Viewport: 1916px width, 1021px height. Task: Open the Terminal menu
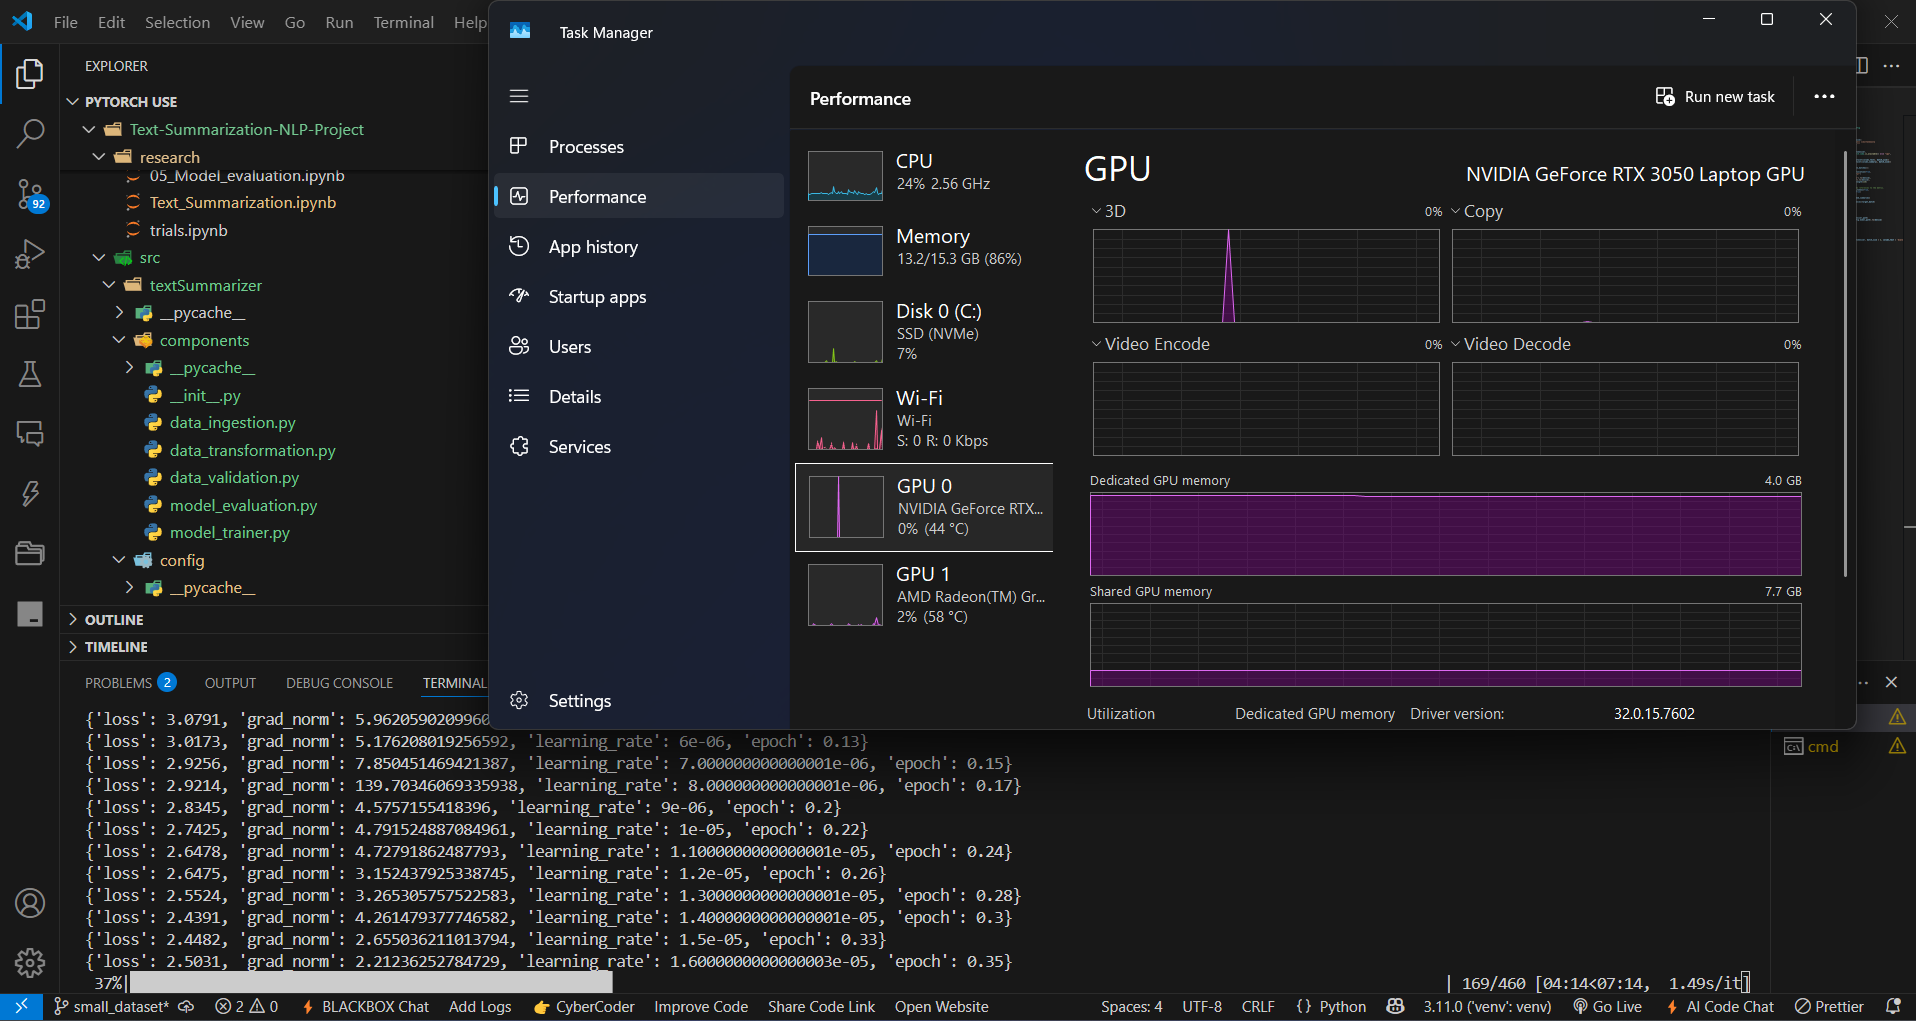click(x=403, y=22)
